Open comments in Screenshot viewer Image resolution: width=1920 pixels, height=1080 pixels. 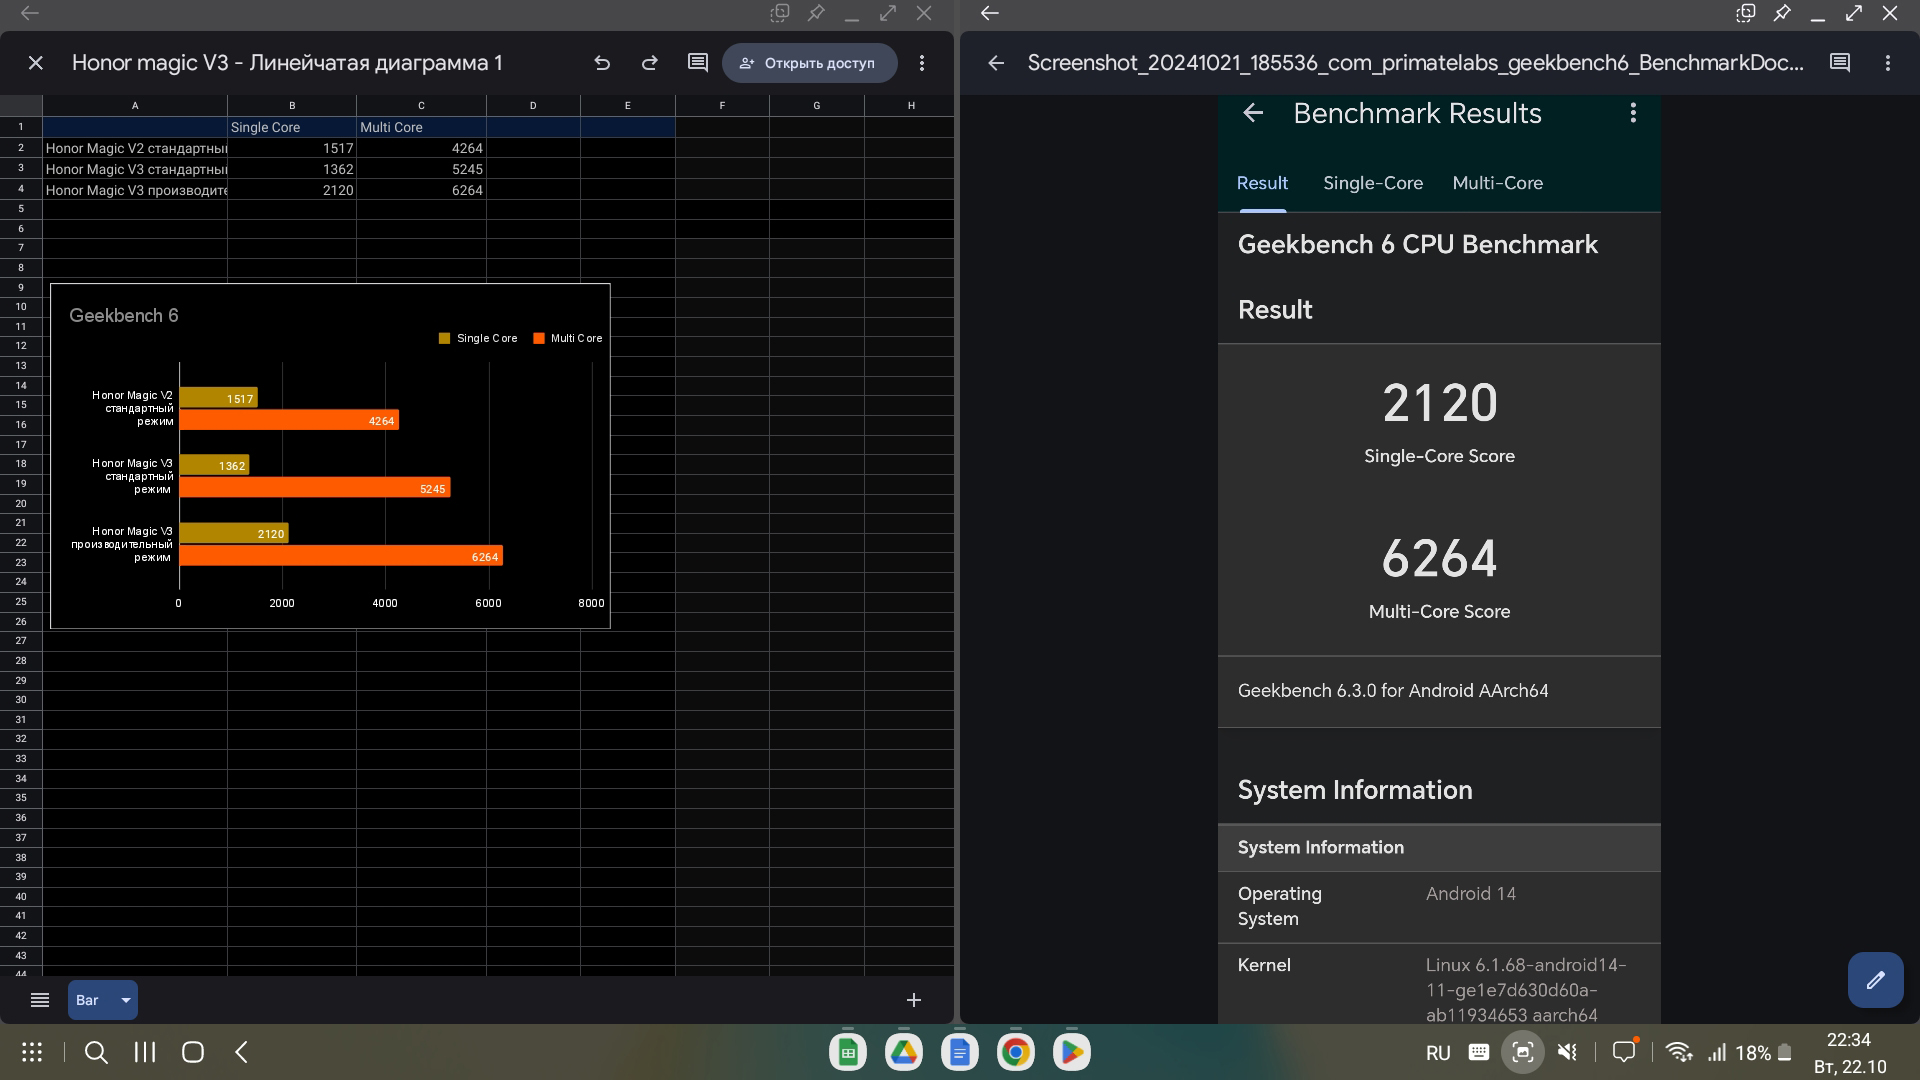[x=1840, y=63]
